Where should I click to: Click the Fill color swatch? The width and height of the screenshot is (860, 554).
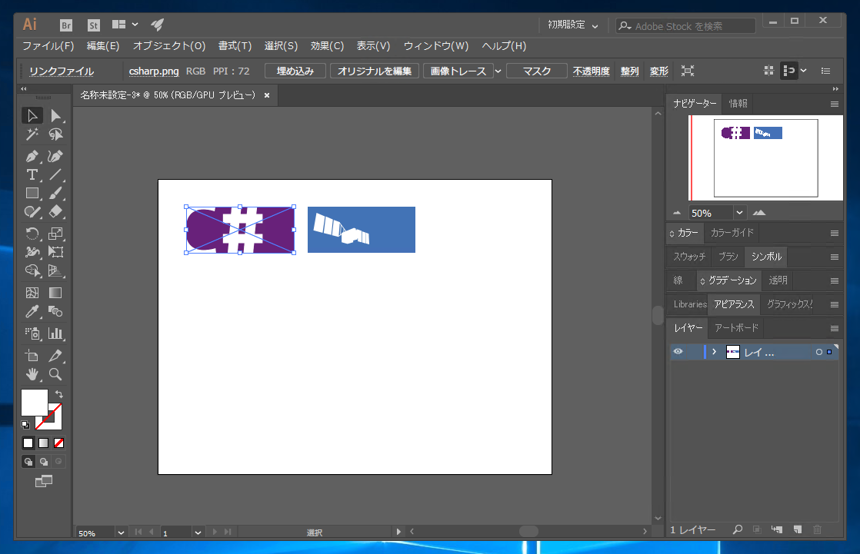(35, 403)
